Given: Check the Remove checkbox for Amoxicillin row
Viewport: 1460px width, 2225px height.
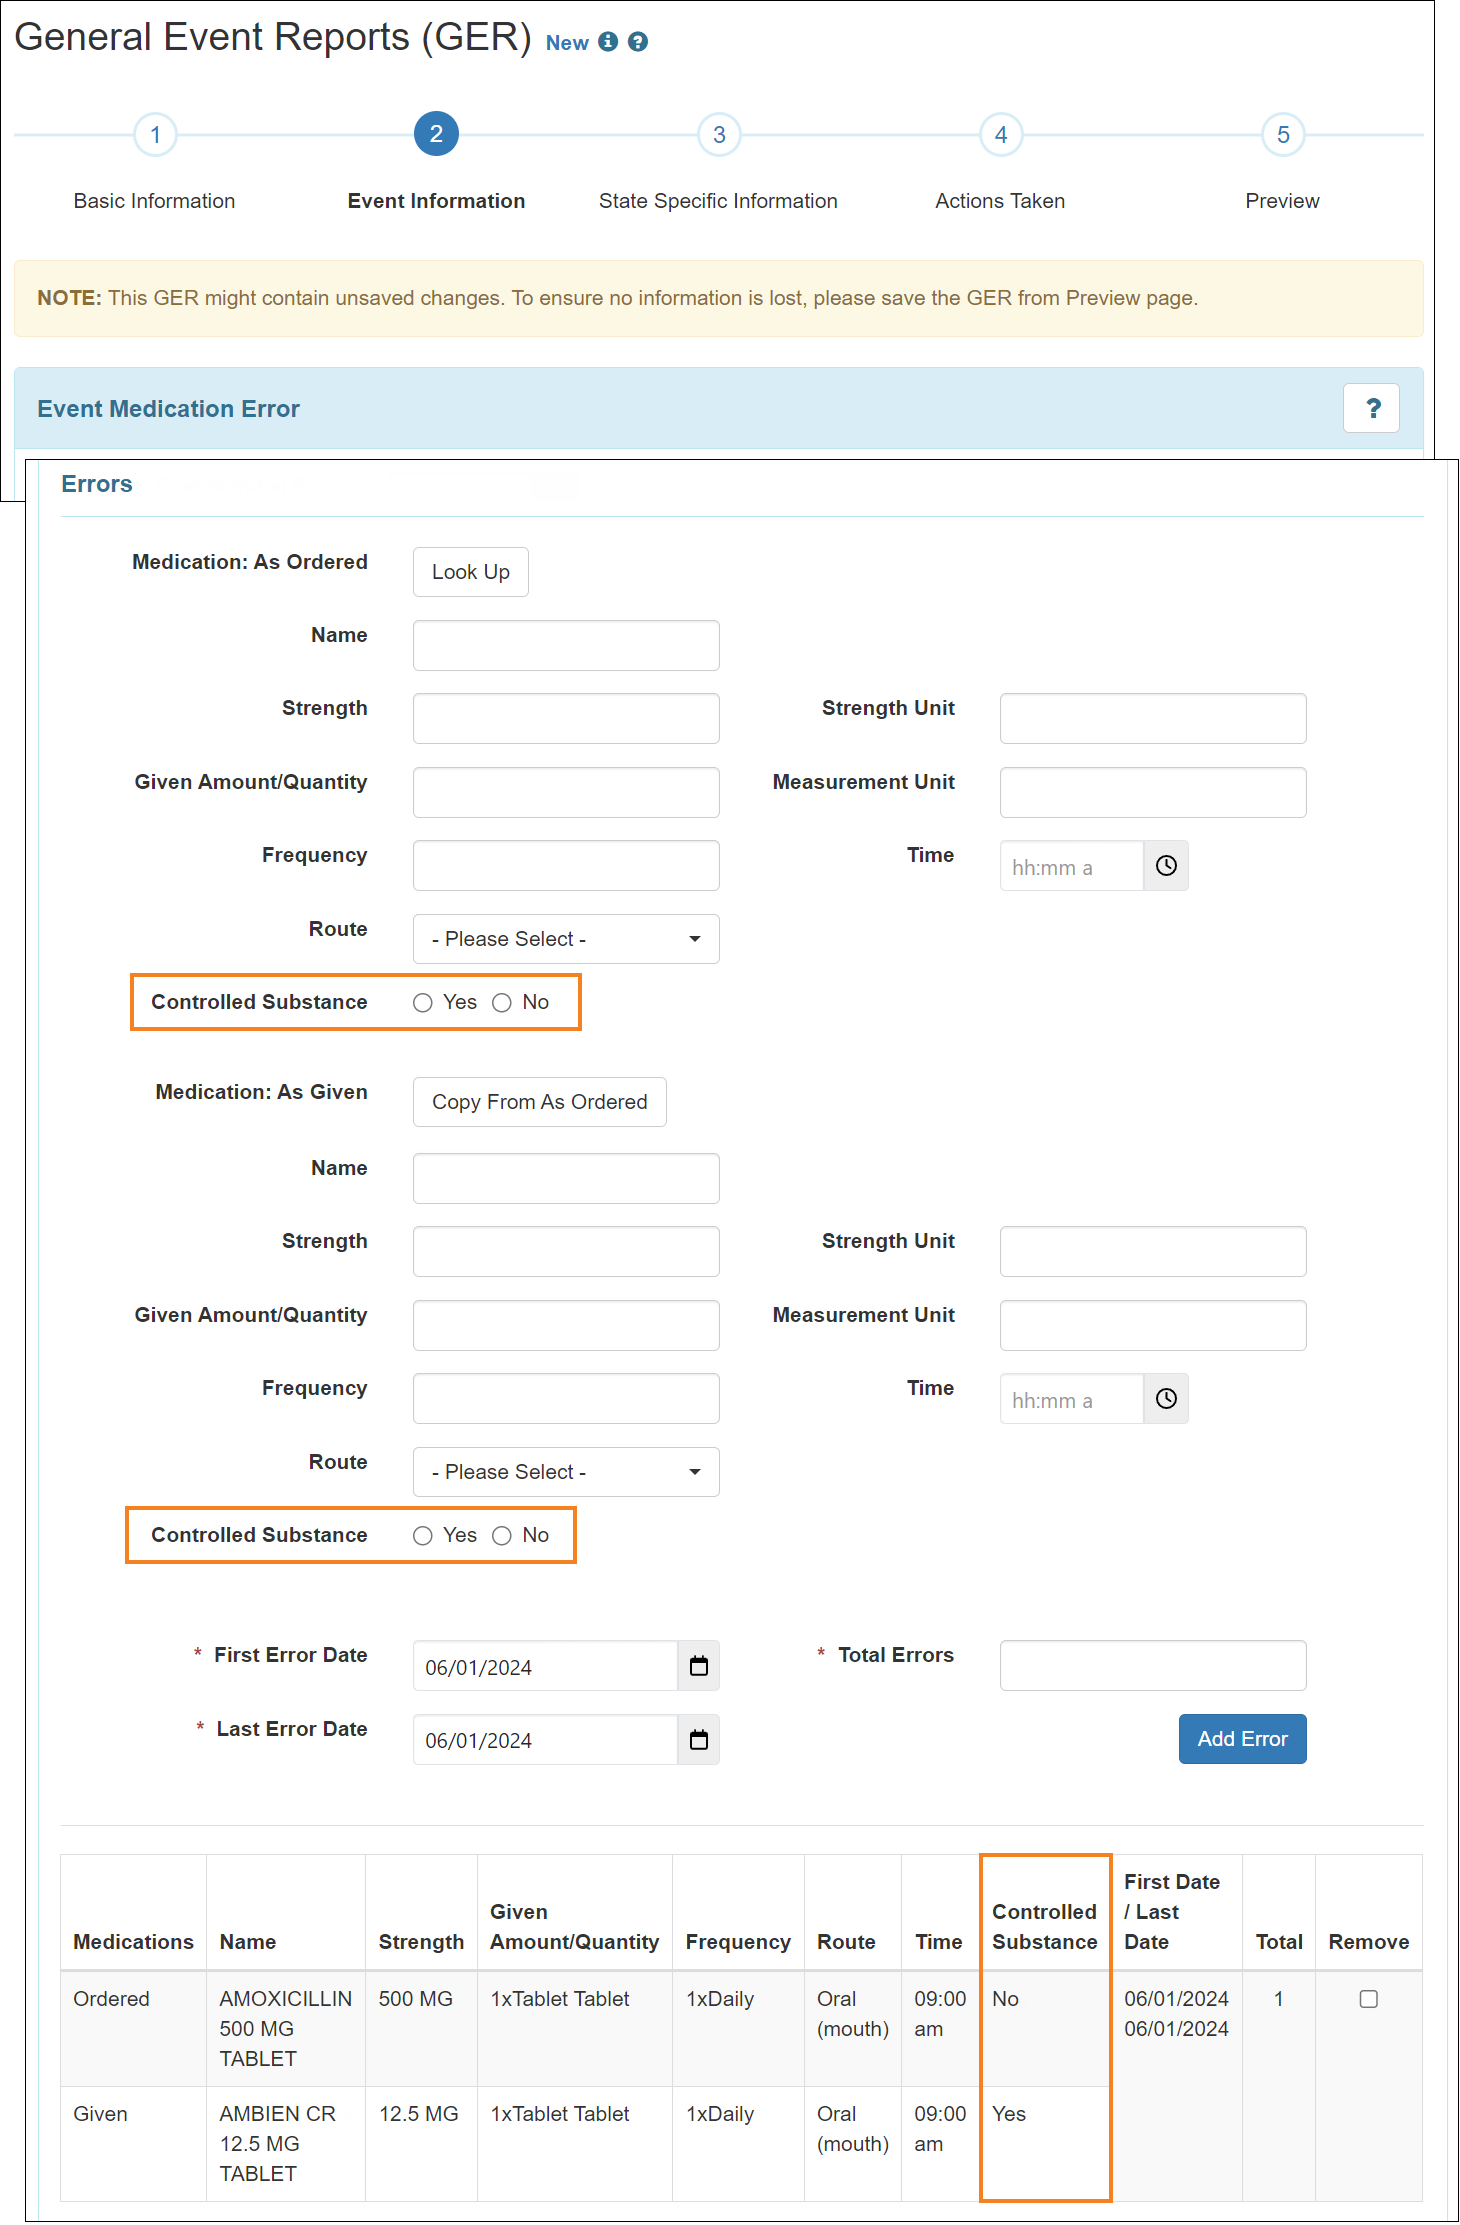Looking at the screenshot, I should 1368,1999.
